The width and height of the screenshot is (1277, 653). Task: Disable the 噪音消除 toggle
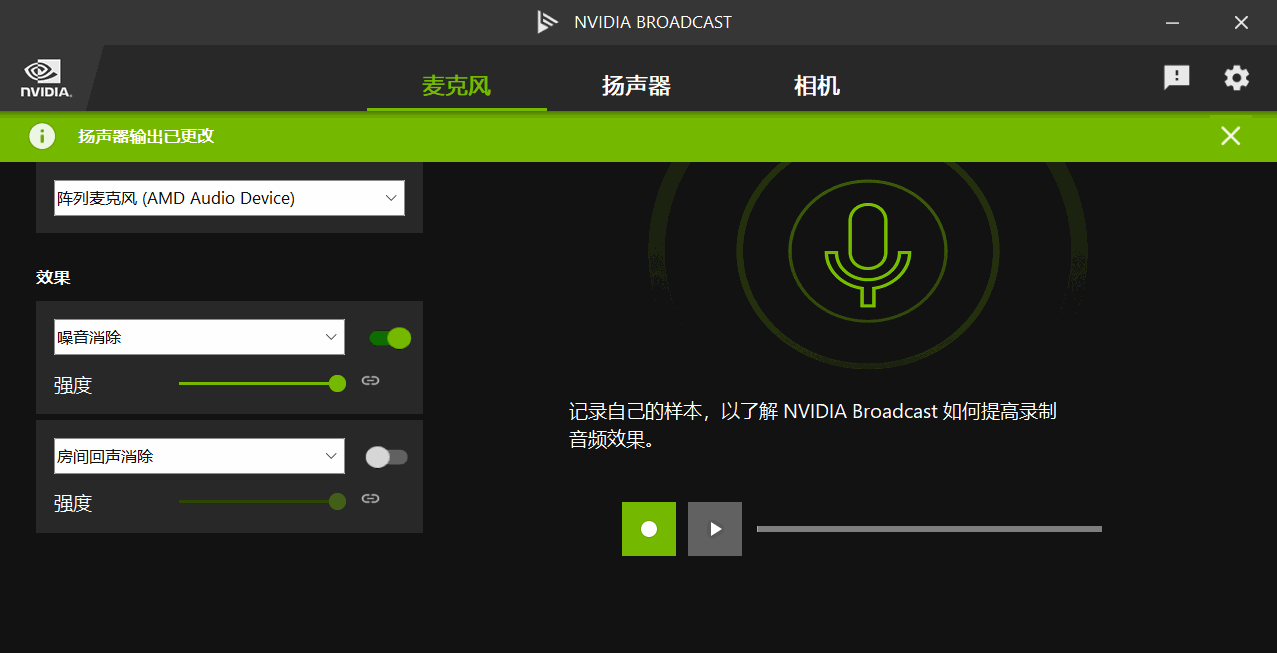point(390,338)
